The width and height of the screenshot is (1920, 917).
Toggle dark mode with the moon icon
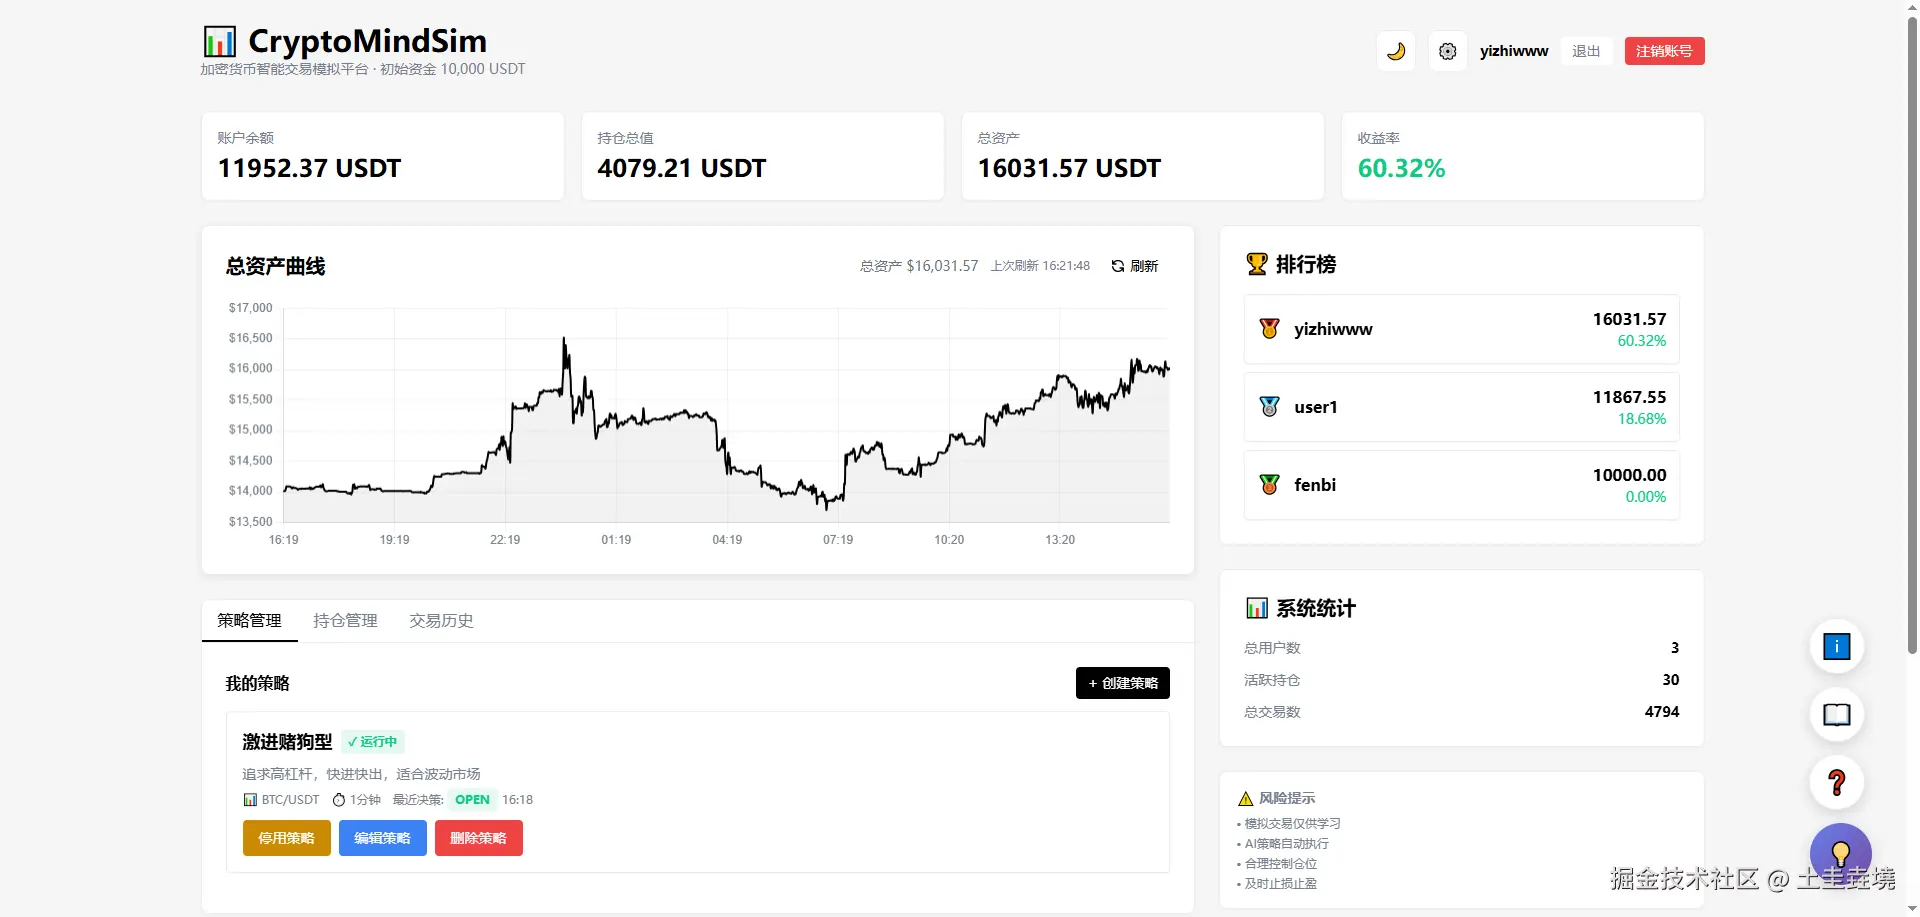click(1396, 51)
